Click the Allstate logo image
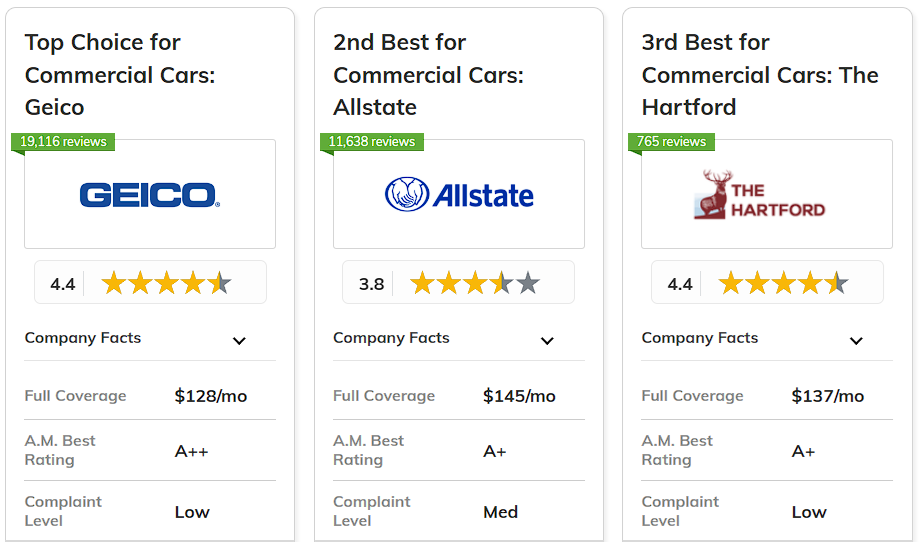Image resolution: width=921 pixels, height=542 pixels. tap(459, 194)
